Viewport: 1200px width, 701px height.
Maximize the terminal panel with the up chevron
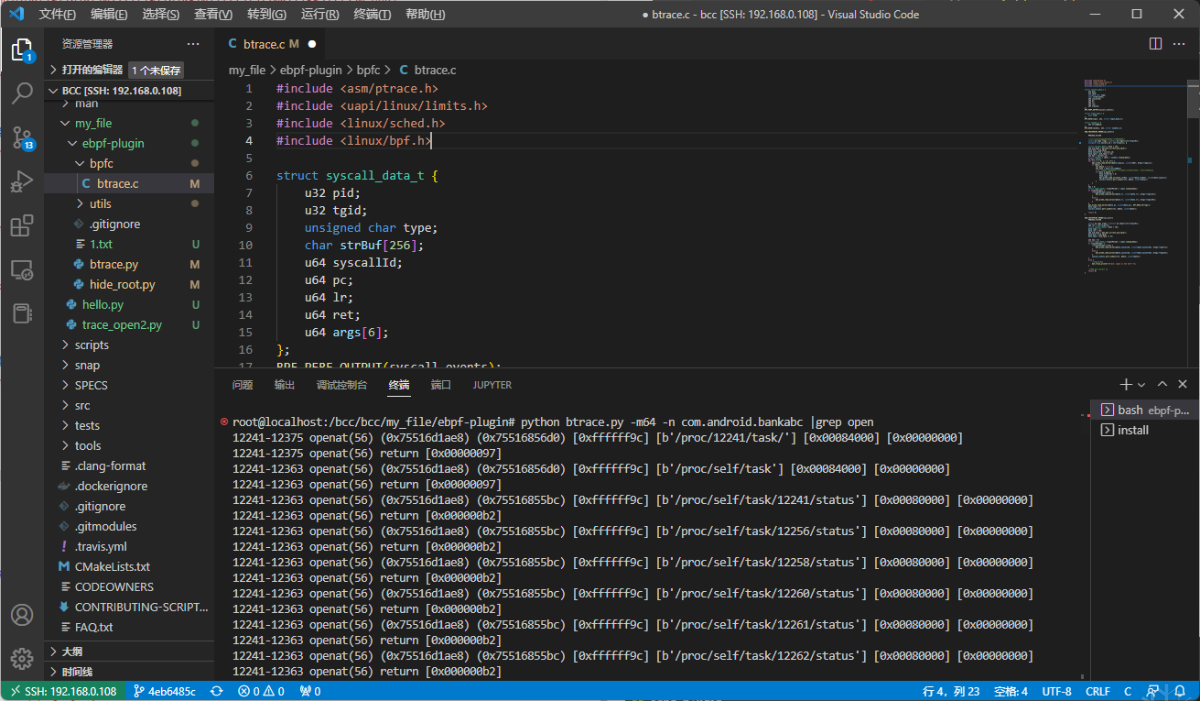click(1162, 385)
